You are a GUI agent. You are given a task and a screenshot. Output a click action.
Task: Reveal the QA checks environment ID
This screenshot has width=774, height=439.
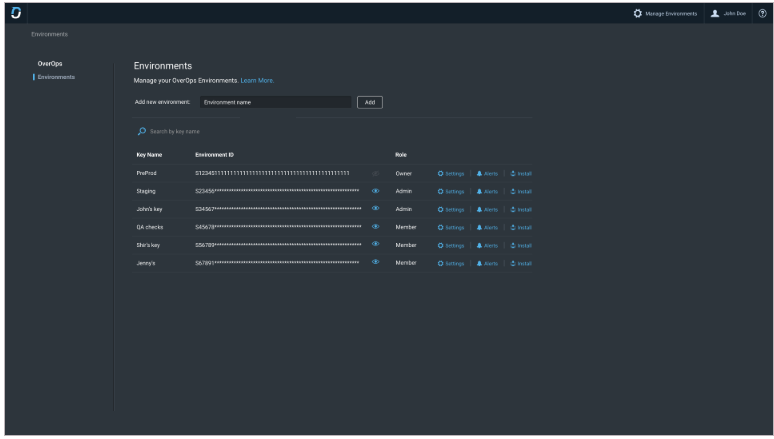click(x=375, y=227)
